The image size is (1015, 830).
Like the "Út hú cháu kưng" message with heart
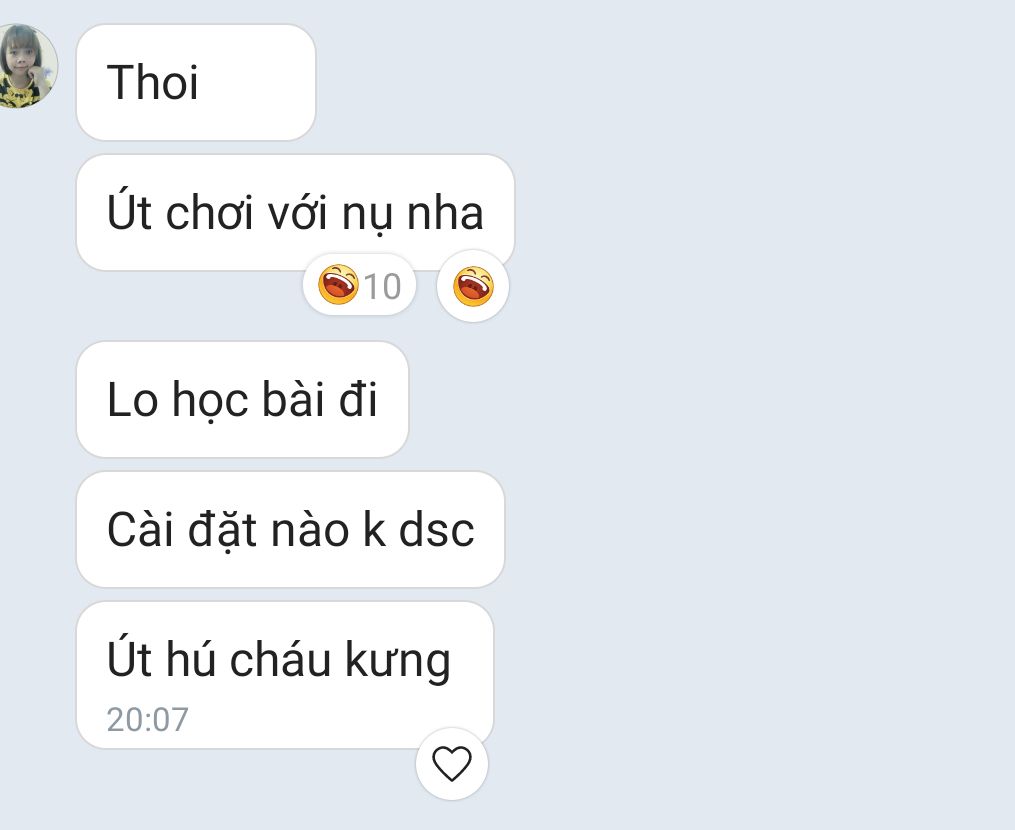[x=452, y=763]
